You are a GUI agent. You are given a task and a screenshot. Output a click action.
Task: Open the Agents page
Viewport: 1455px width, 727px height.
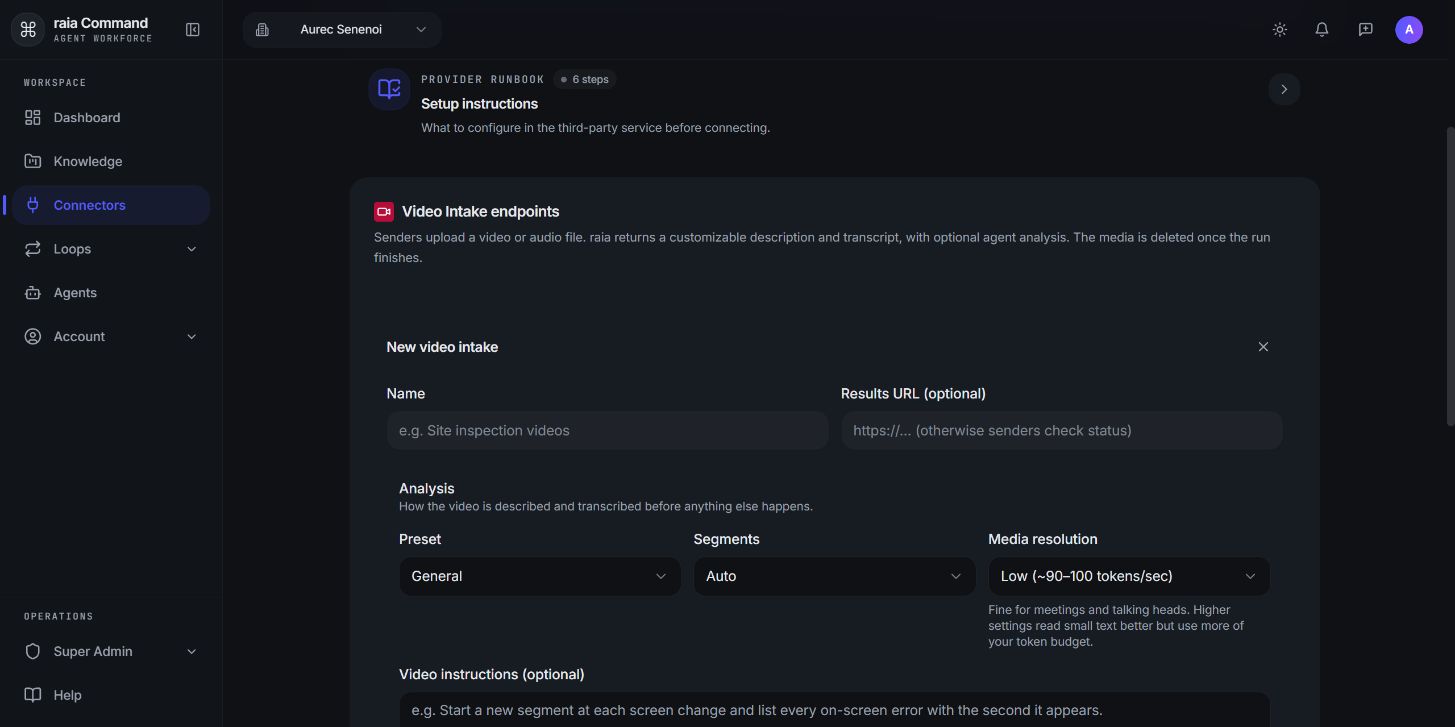pos(111,293)
